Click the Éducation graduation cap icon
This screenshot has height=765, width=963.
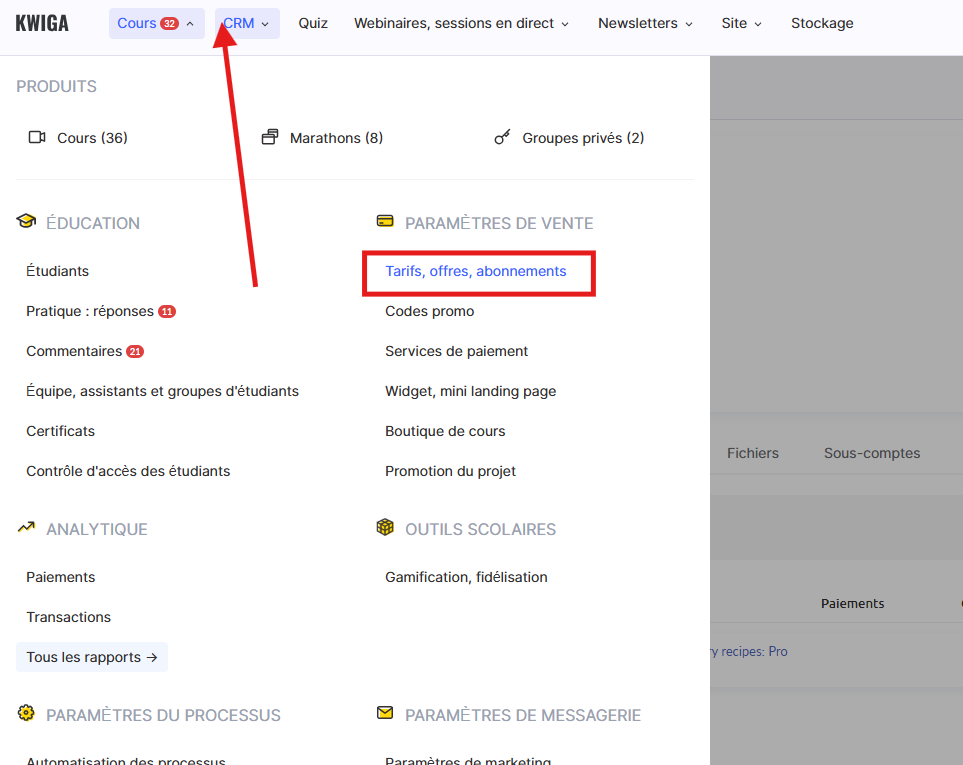click(x=26, y=222)
